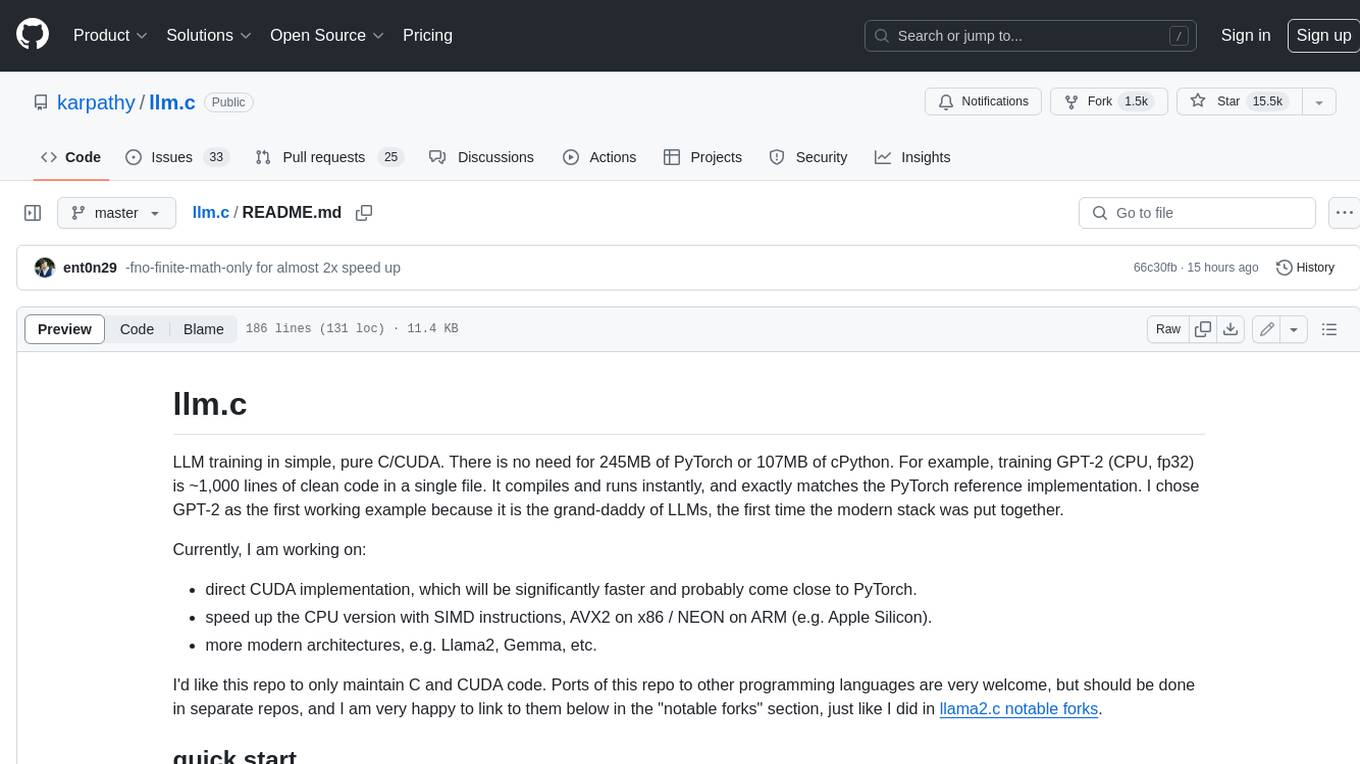1360x764 pixels.
Task: Click the Issues count badge 33
Action: tap(216, 157)
